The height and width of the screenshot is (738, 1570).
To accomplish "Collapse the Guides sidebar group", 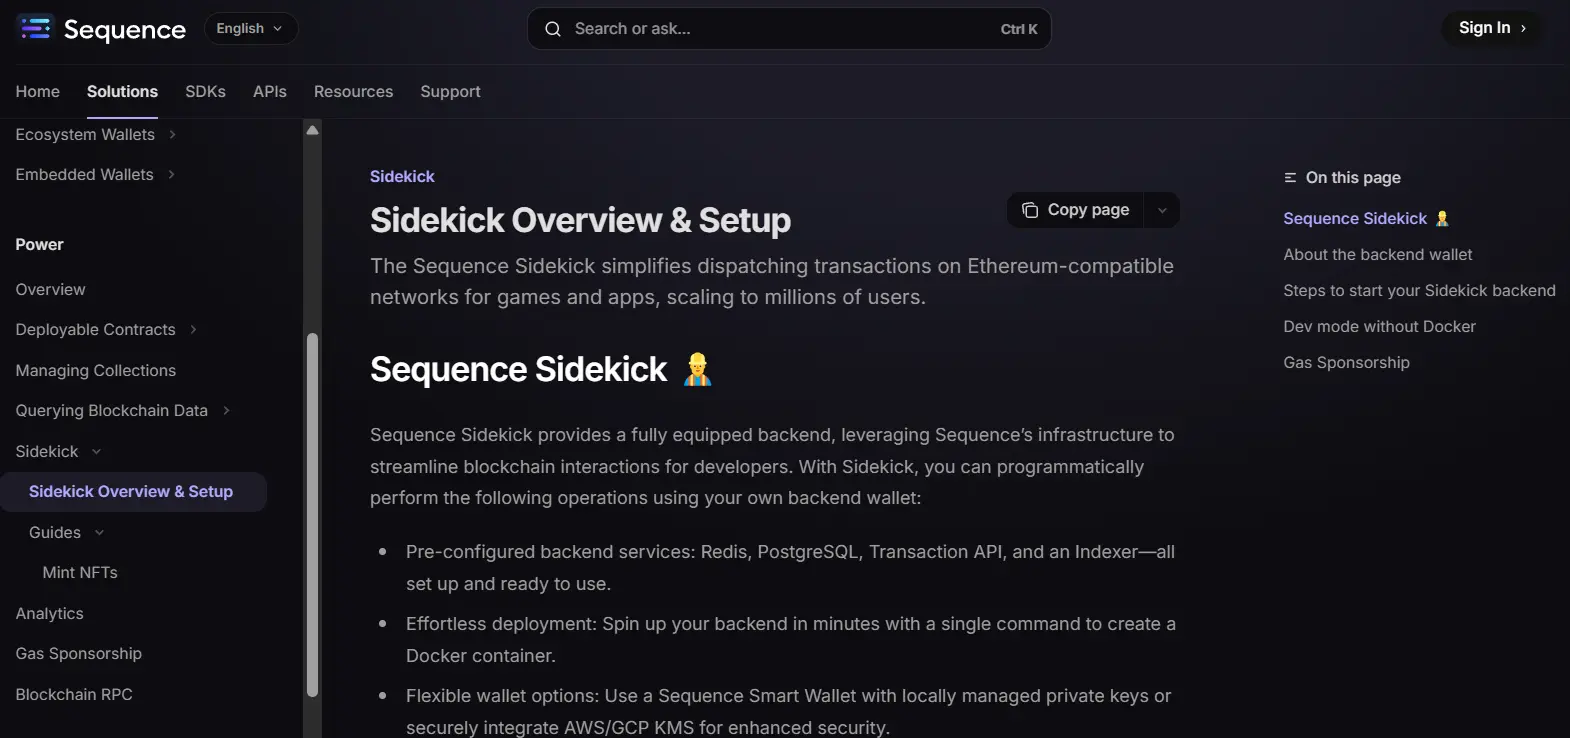I will [99, 532].
